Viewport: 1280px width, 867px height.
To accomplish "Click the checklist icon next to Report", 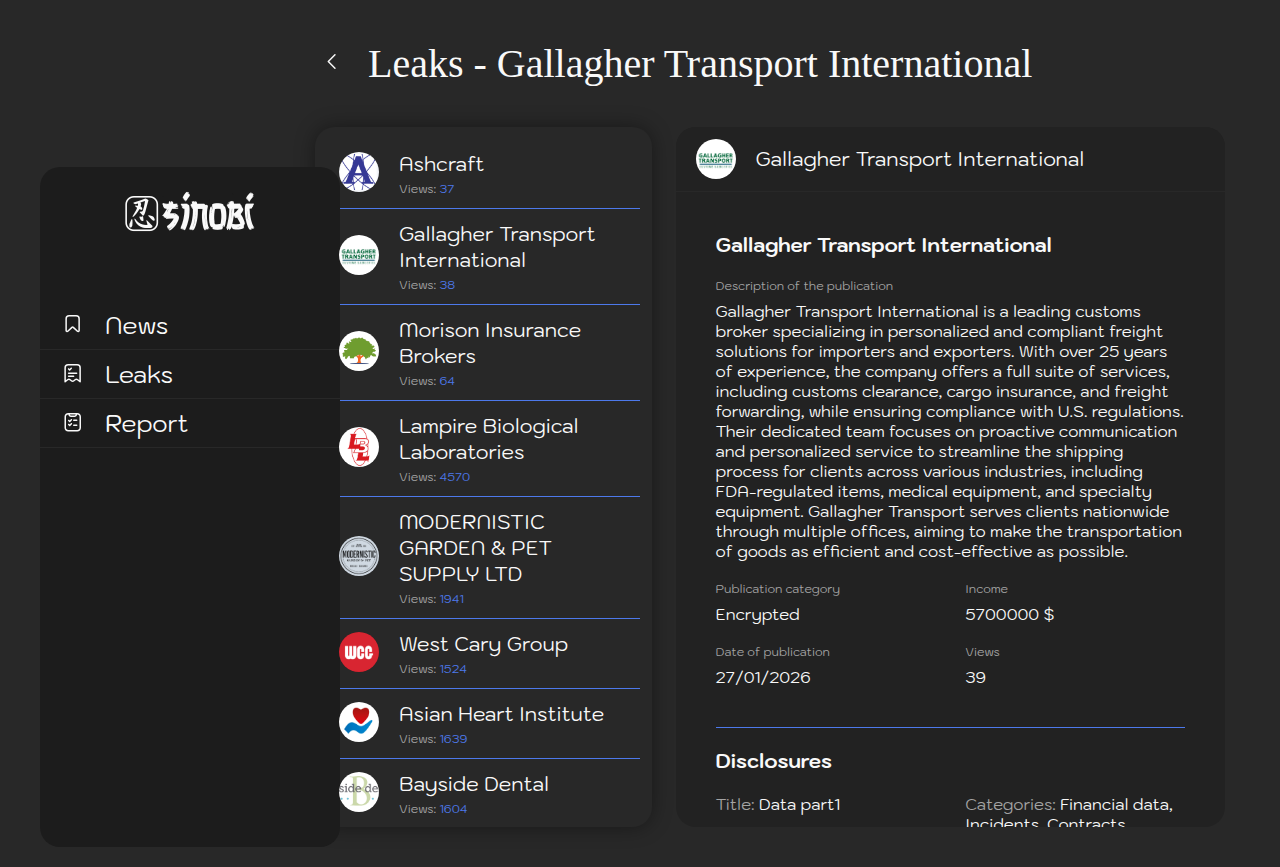I will pyautogui.click(x=73, y=423).
